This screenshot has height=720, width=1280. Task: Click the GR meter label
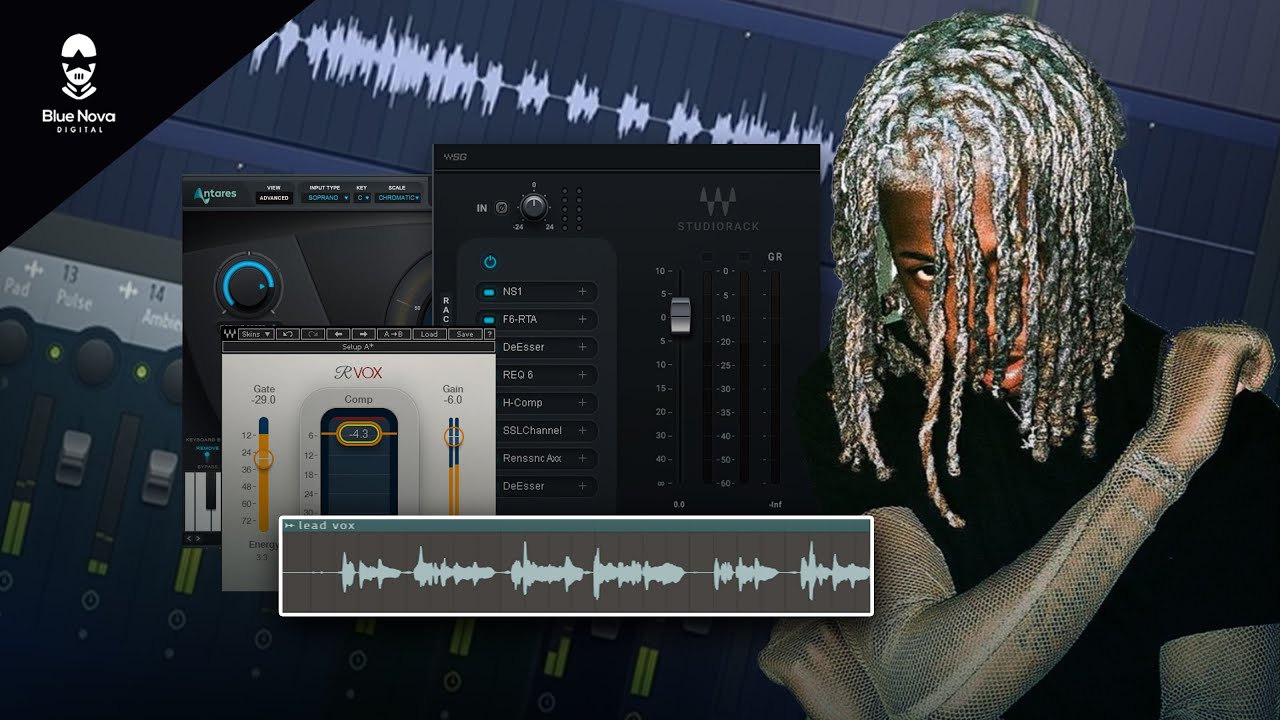point(775,257)
